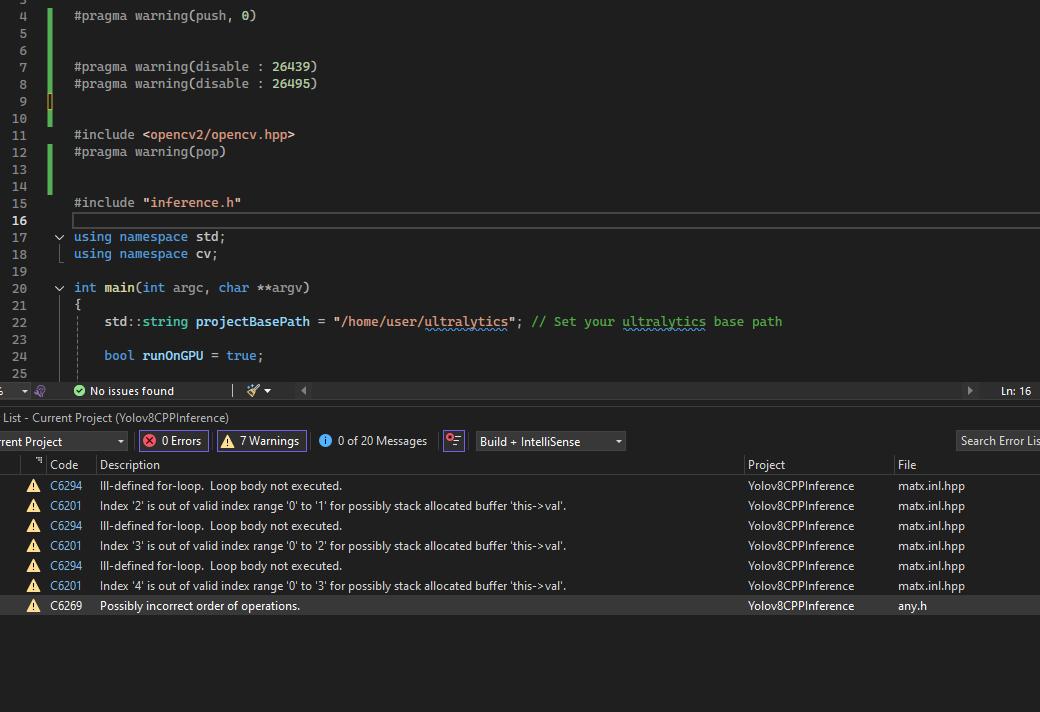This screenshot has width=1040, height=712.
Task: Toggle the 0 of 20 Messages filter
Action: pos(373,441)
